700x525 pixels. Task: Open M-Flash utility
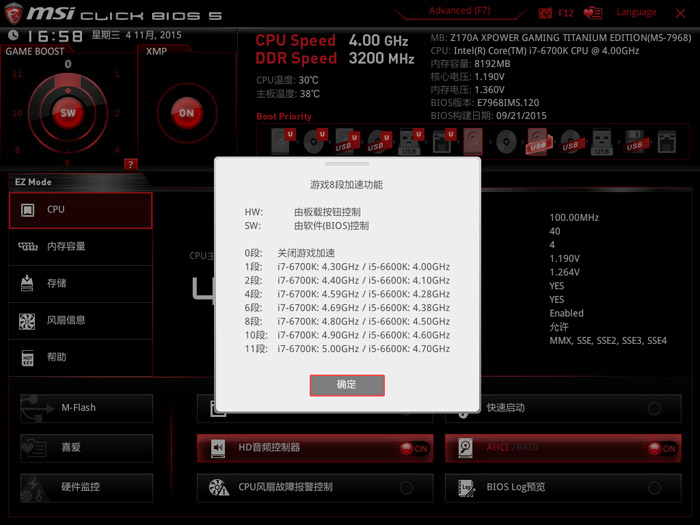86,408
